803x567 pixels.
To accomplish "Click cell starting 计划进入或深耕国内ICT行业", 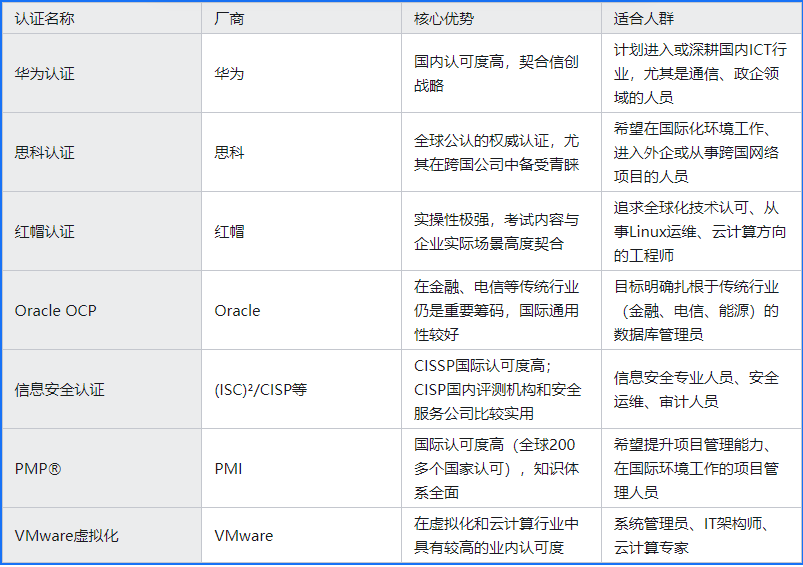I will point(701,73).
